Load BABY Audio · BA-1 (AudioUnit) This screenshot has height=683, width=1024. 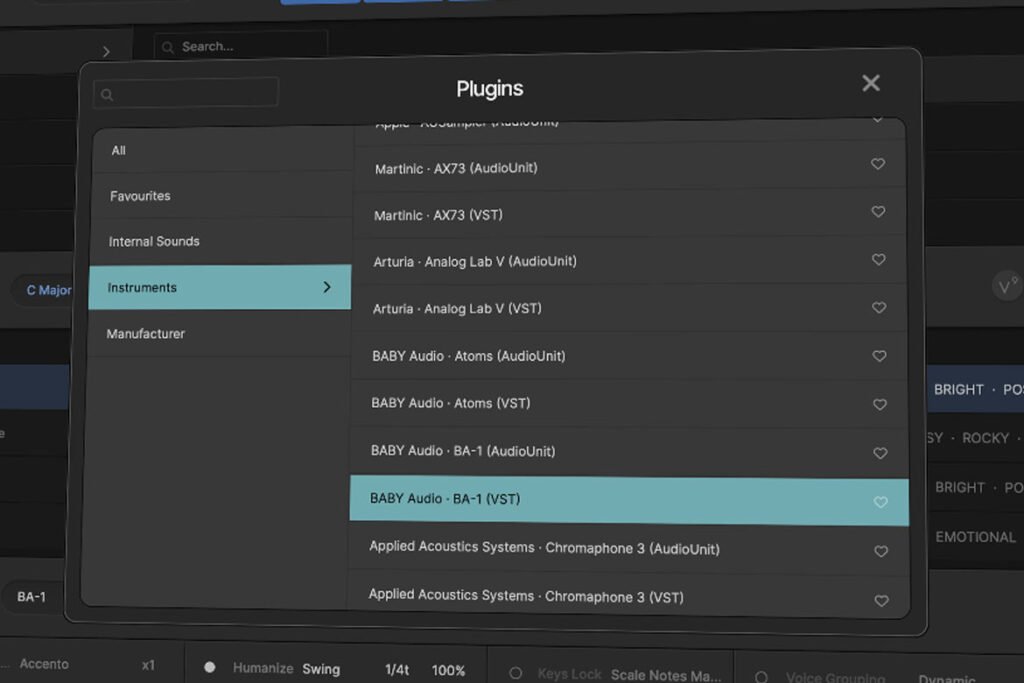point(629,452)
